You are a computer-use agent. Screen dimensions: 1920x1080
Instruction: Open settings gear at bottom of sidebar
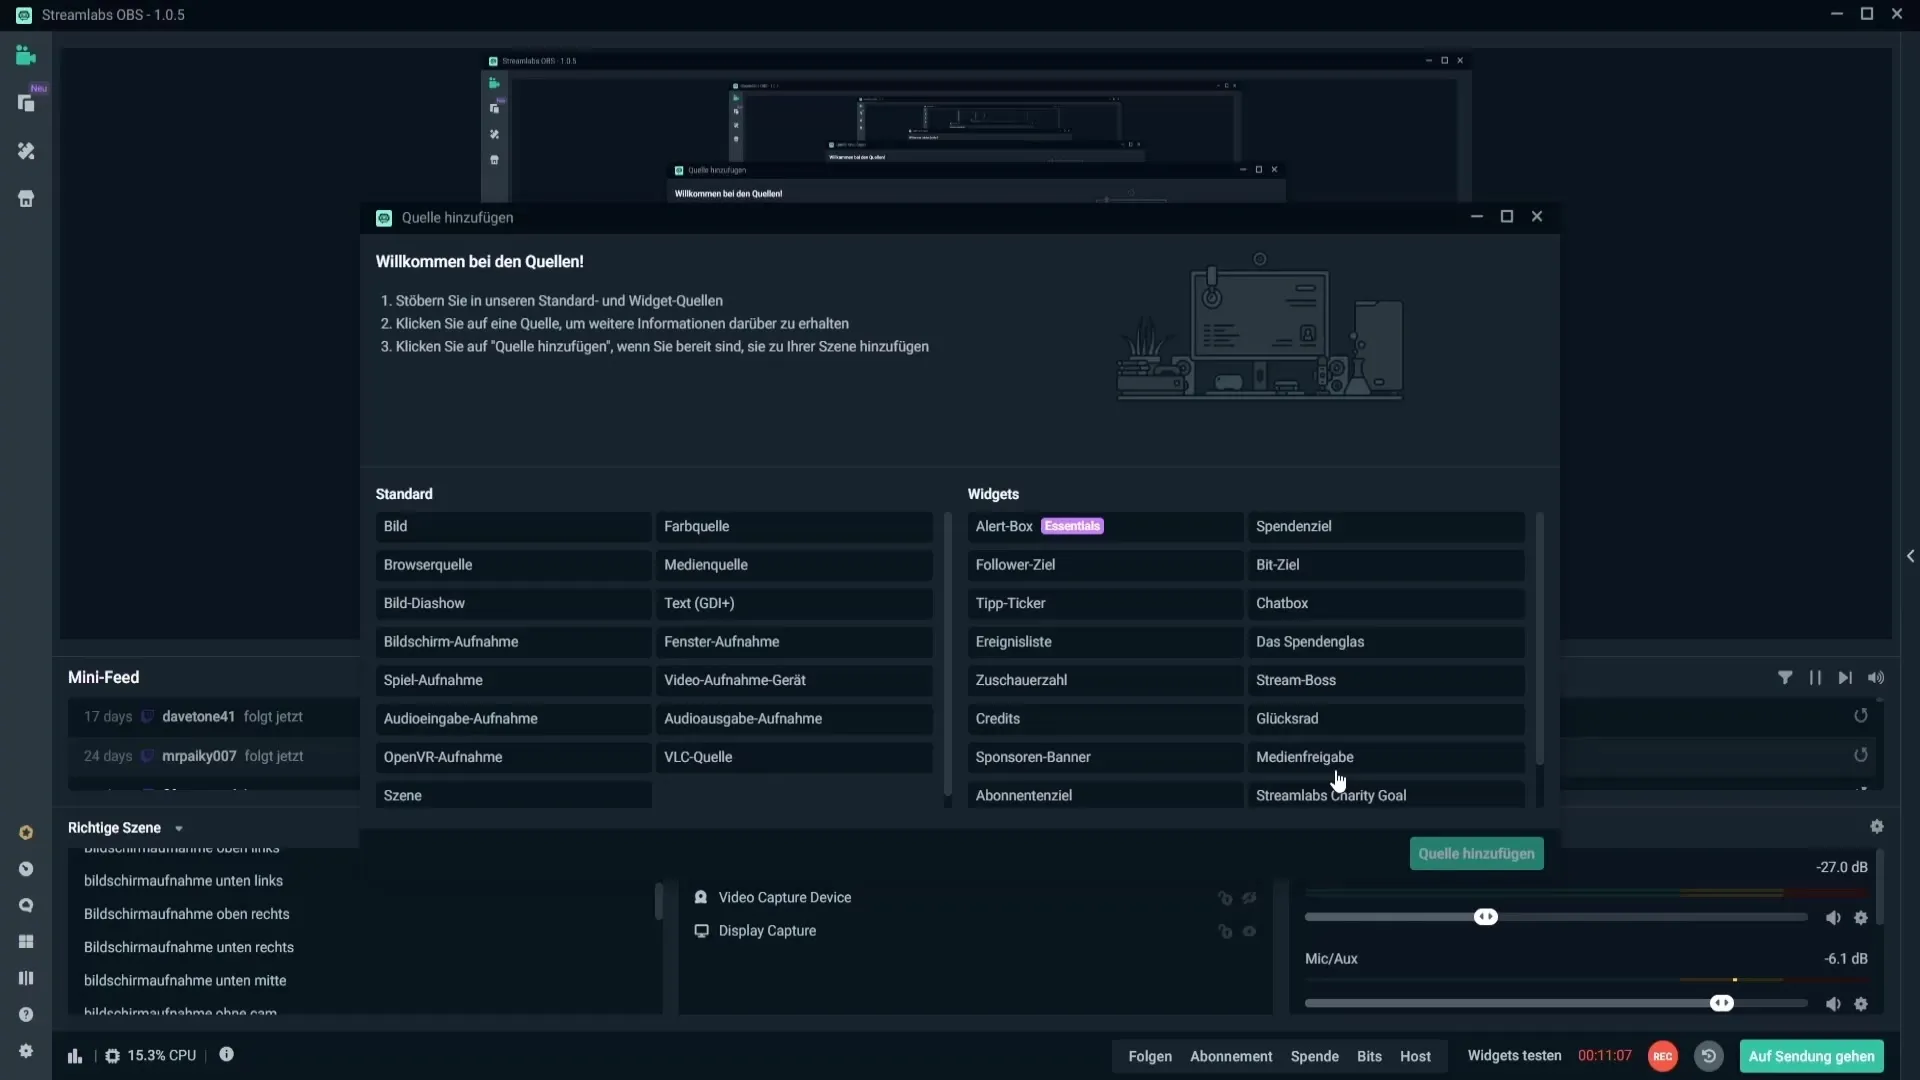coord(26,1051)
